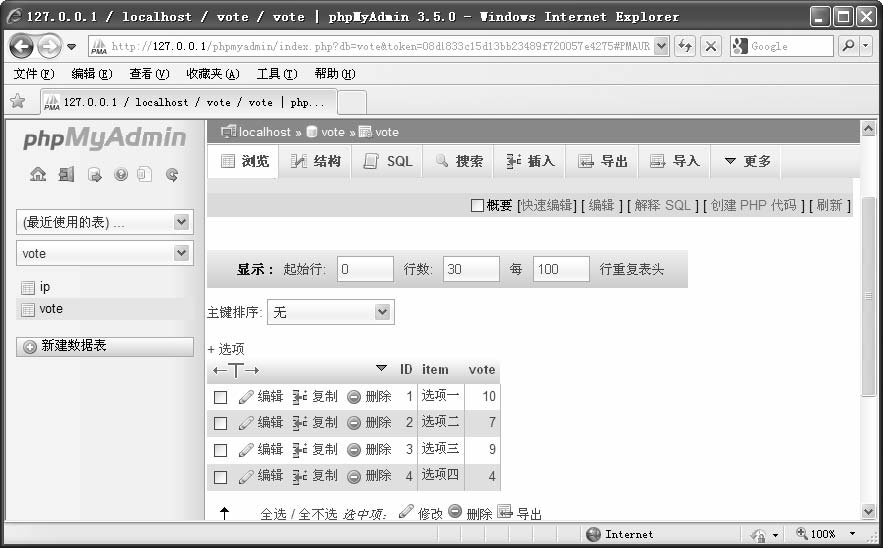Switch to the SQL tab
This screenshot has width=883, height=548.
387,162
